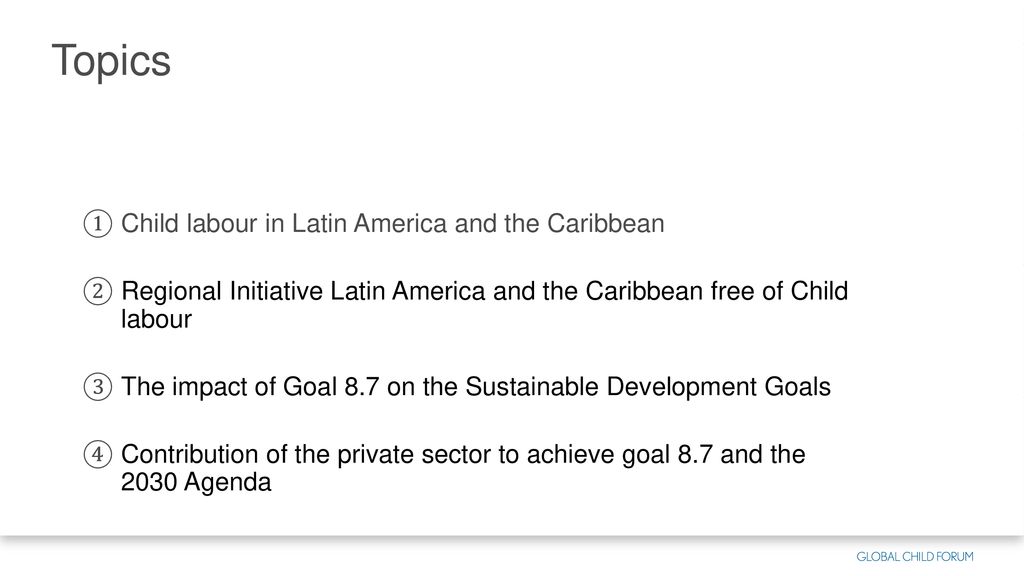Viewport: 1024px width, 576px height.
Task: Click Goal 8.7 in topic three
Action: tap(330, 387)
